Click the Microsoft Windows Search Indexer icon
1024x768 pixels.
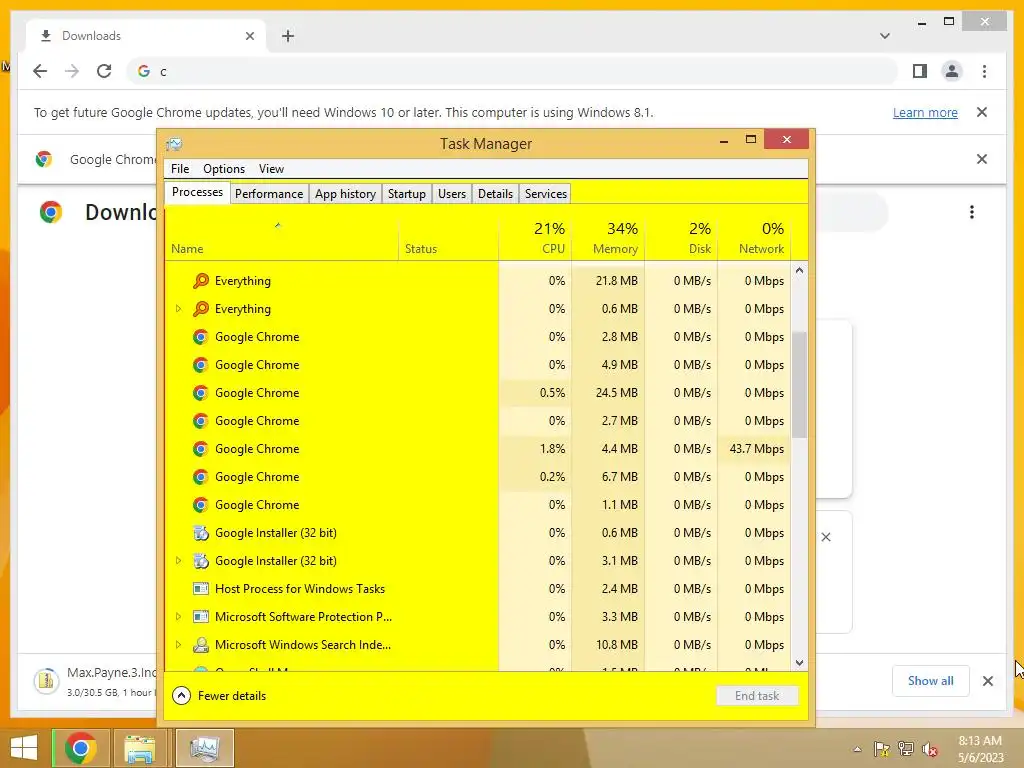pos(200,645)
